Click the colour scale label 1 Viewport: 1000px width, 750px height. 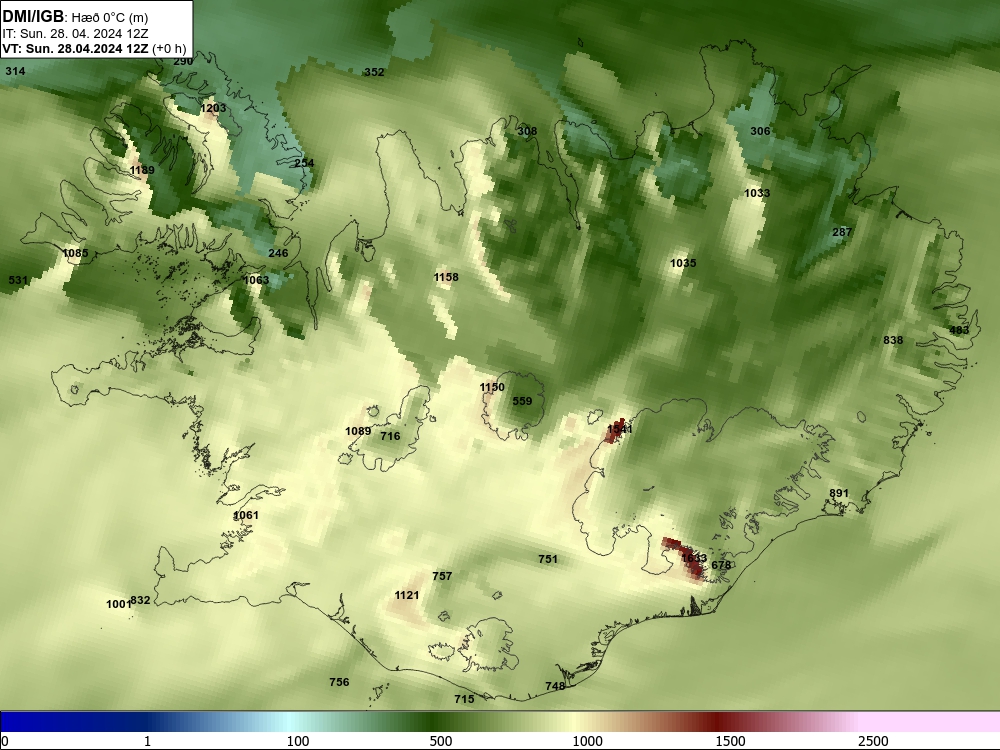[x=147, y=741]
